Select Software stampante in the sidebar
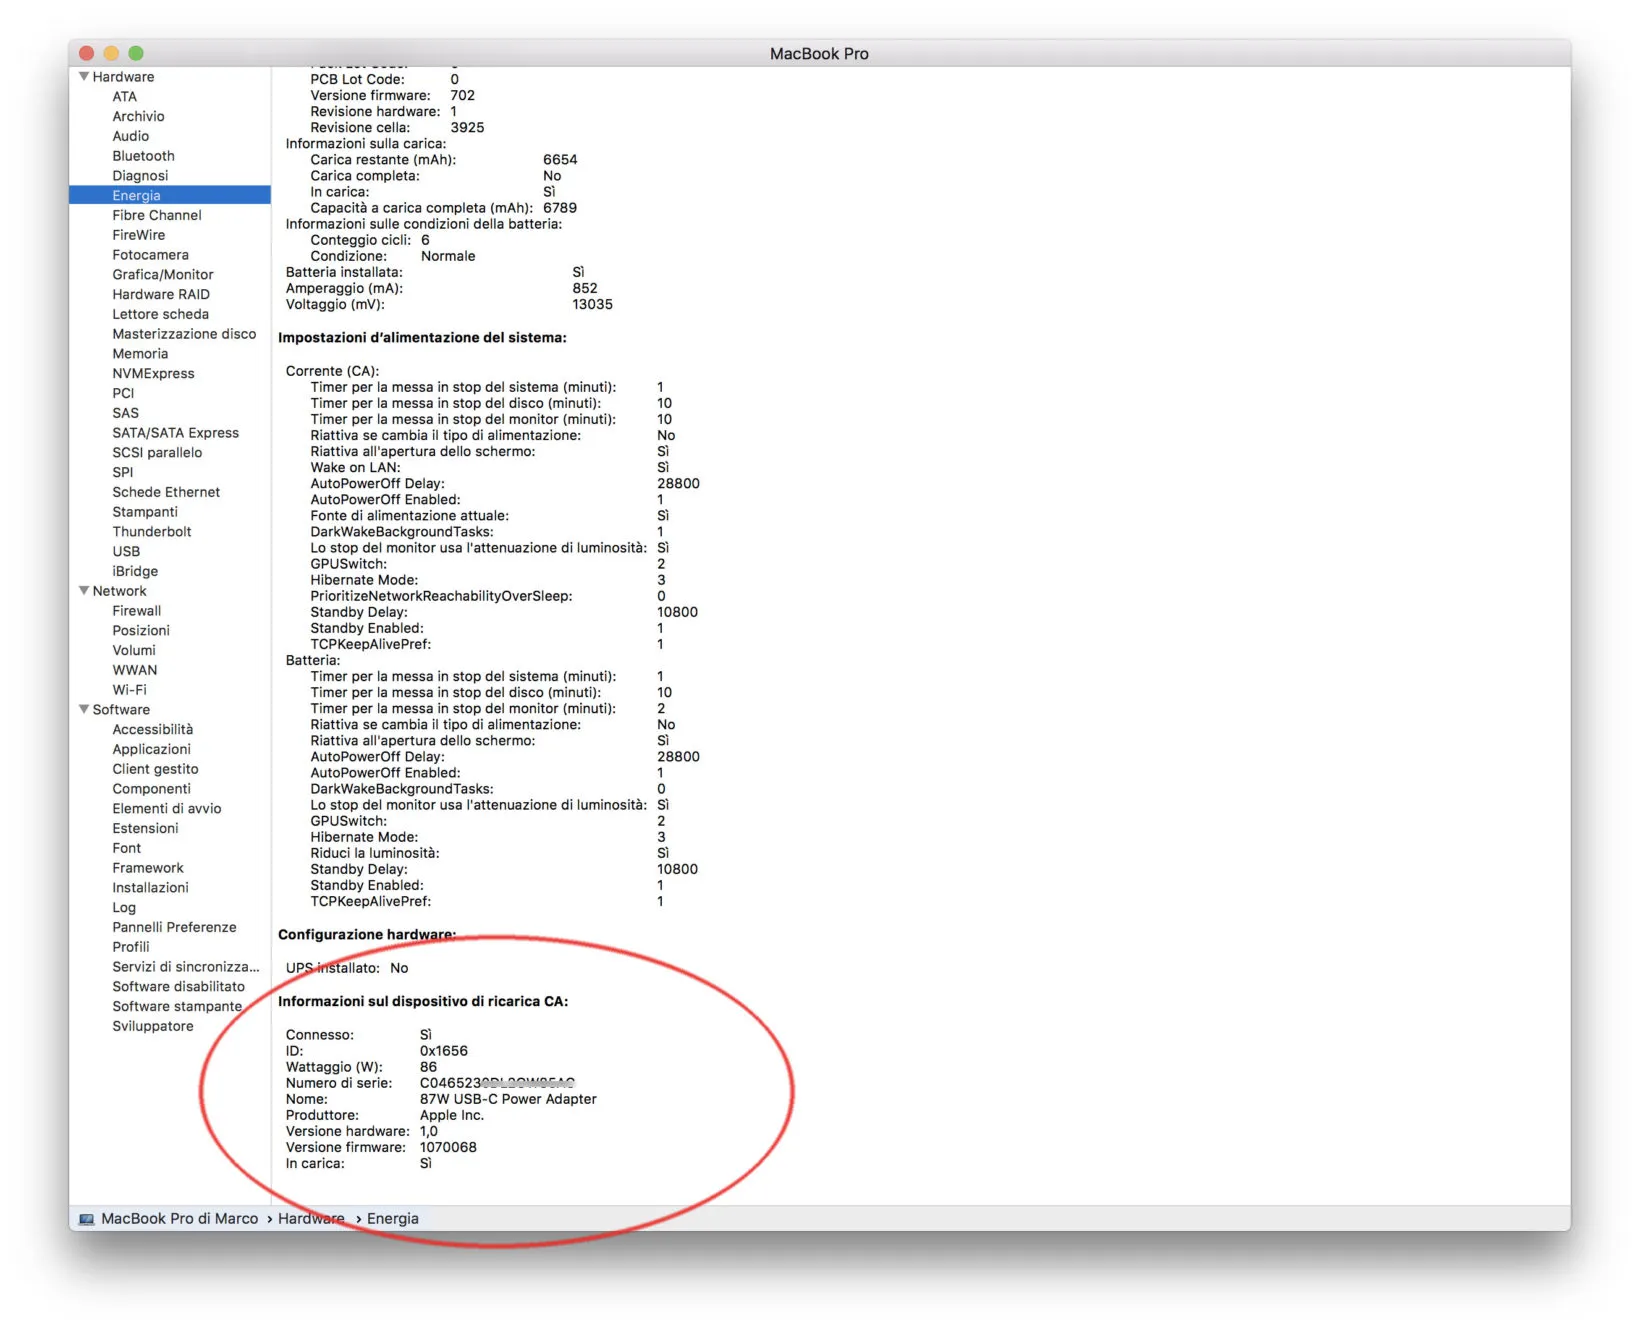This screenshot has height=1330, width=1640. tap(177, 1007)
